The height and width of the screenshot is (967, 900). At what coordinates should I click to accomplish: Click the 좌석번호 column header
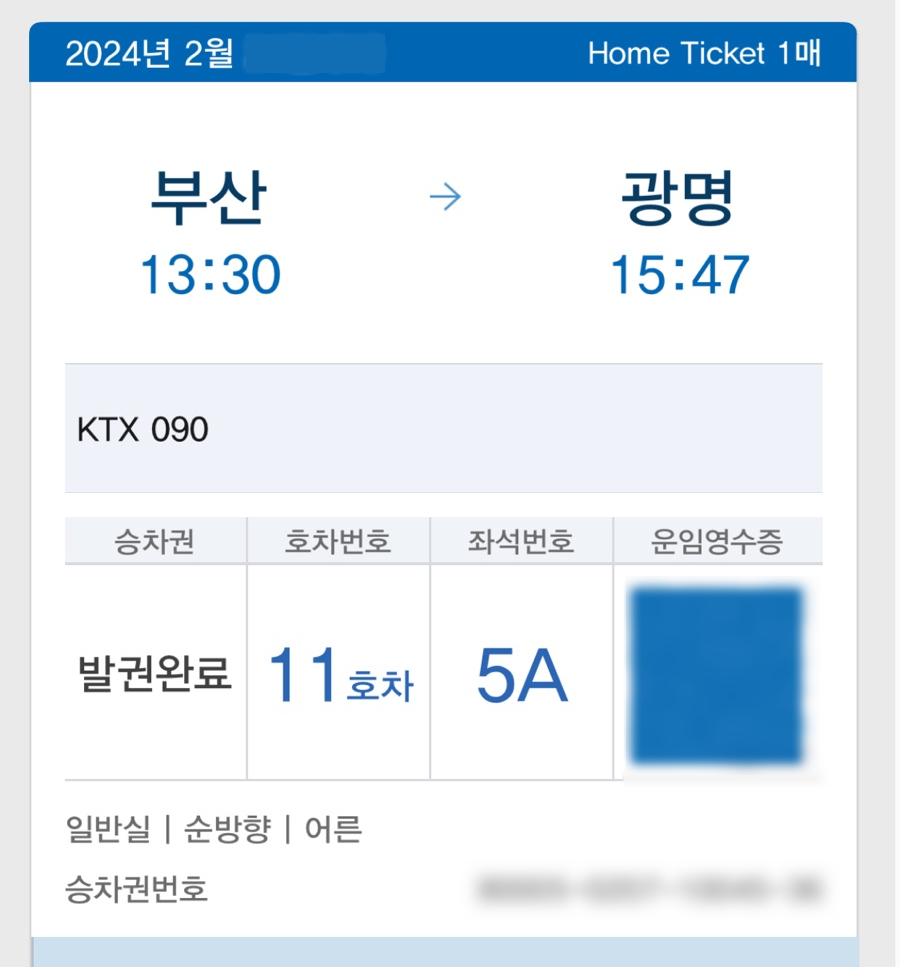click(x=521, y=542)
